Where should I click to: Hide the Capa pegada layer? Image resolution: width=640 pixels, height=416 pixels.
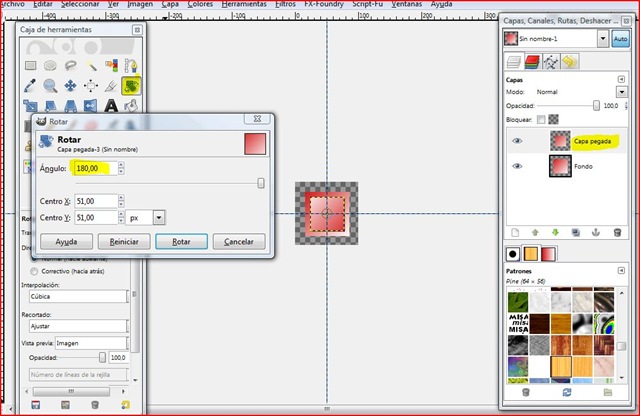[517, 141]
